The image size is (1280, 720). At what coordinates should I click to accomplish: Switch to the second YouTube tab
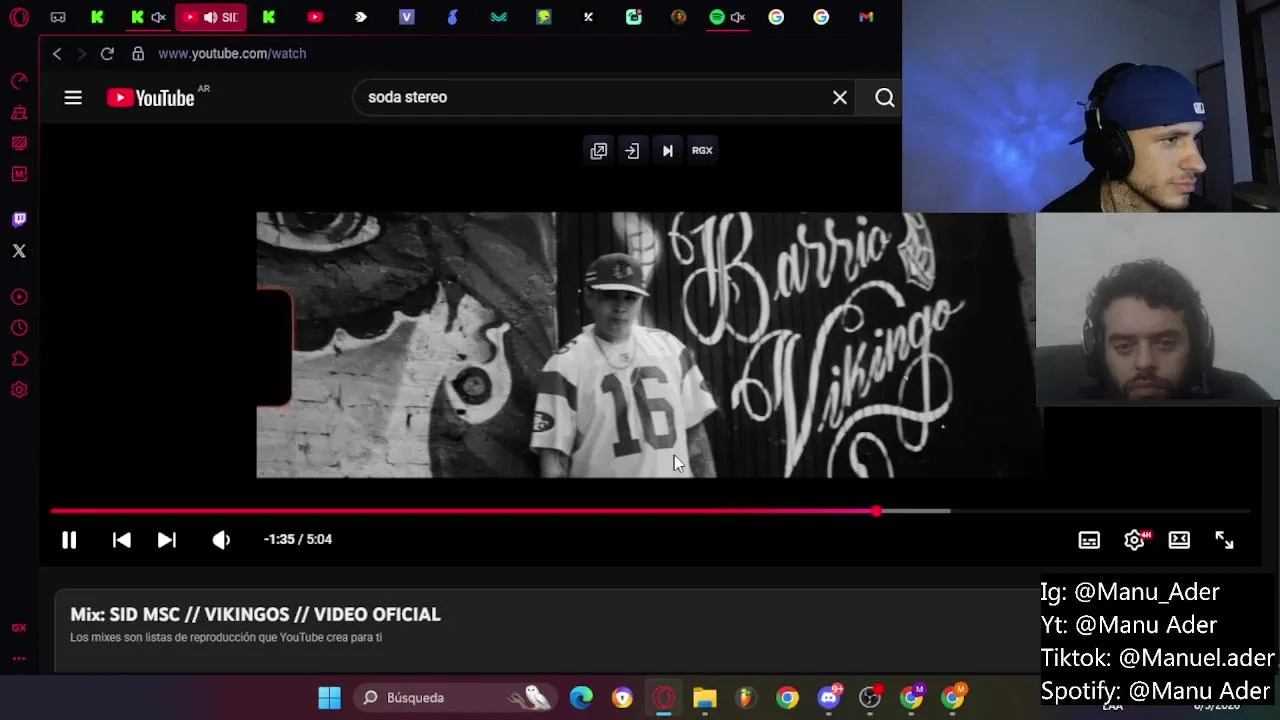(315, 17)
